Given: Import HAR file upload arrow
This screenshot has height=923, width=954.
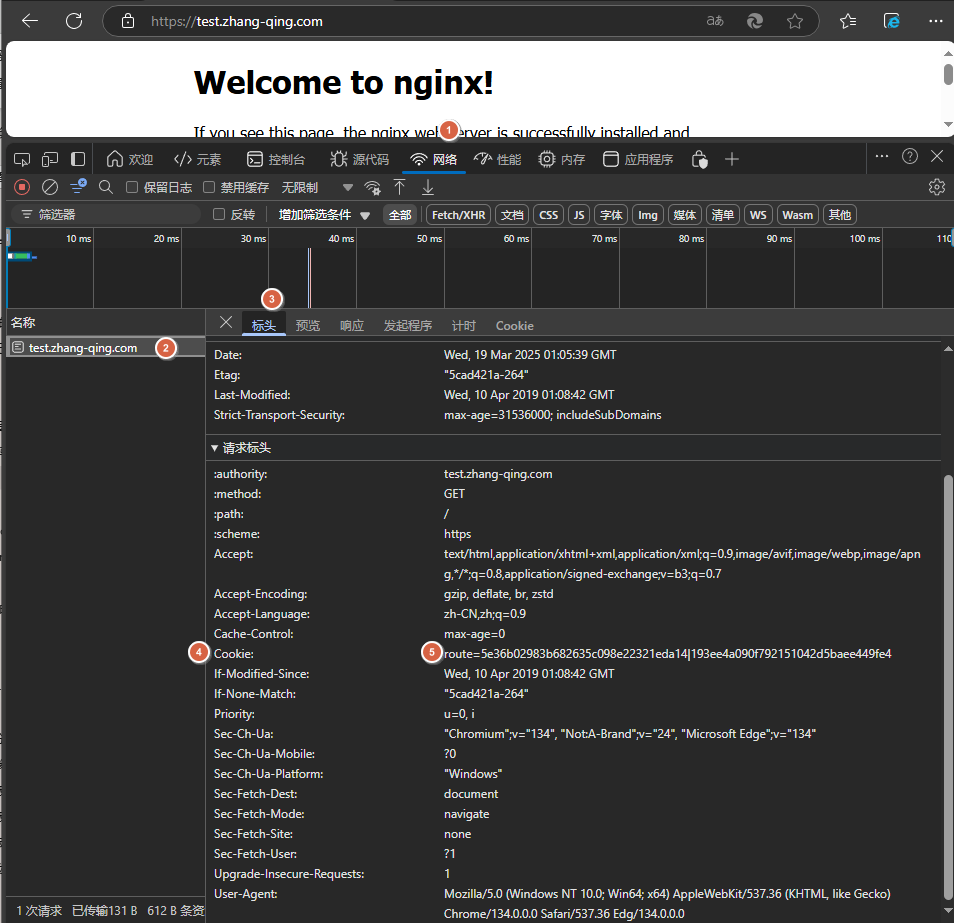Looking at the screenshot, I should click(x=400, y=187).
